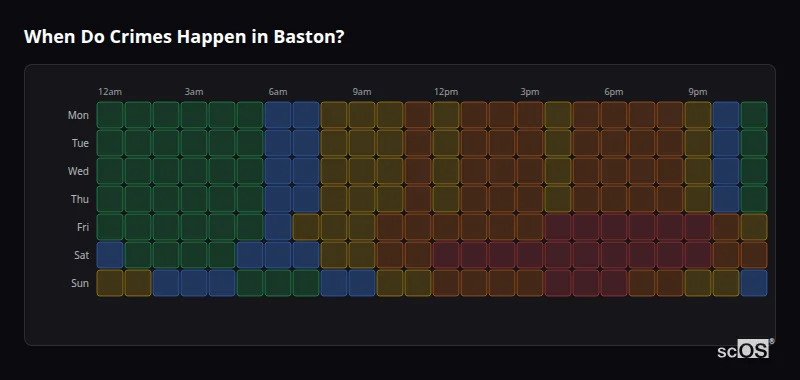Click the '3am' hour label

click(194, 92)
